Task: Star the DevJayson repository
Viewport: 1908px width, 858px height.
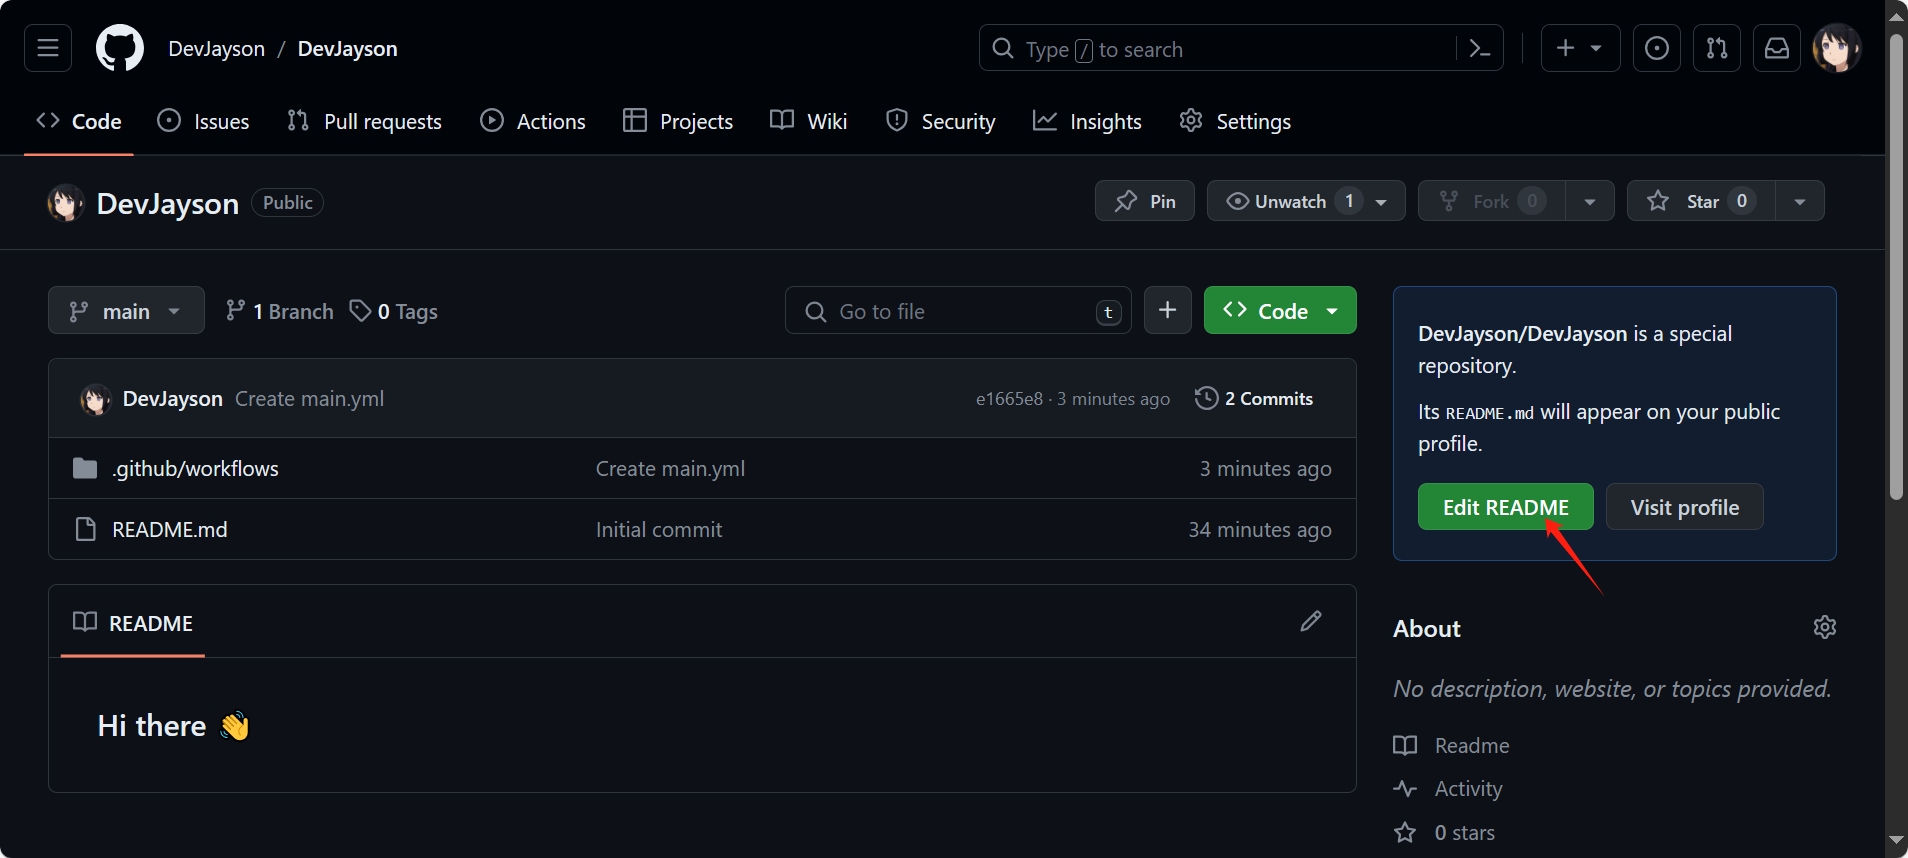Action: click(1701, 201)
